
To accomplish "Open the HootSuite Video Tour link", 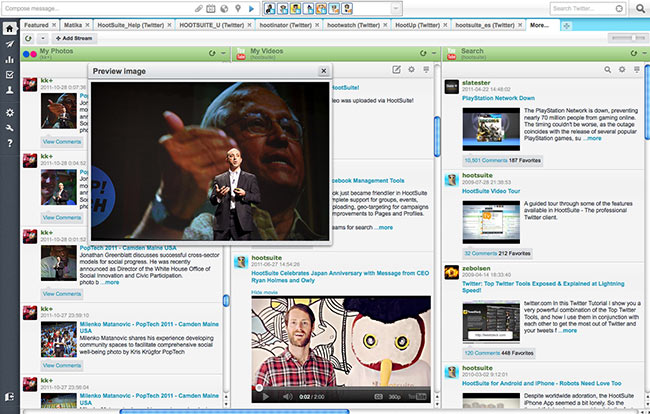I will pyautogui.click(x=491, y=191).
